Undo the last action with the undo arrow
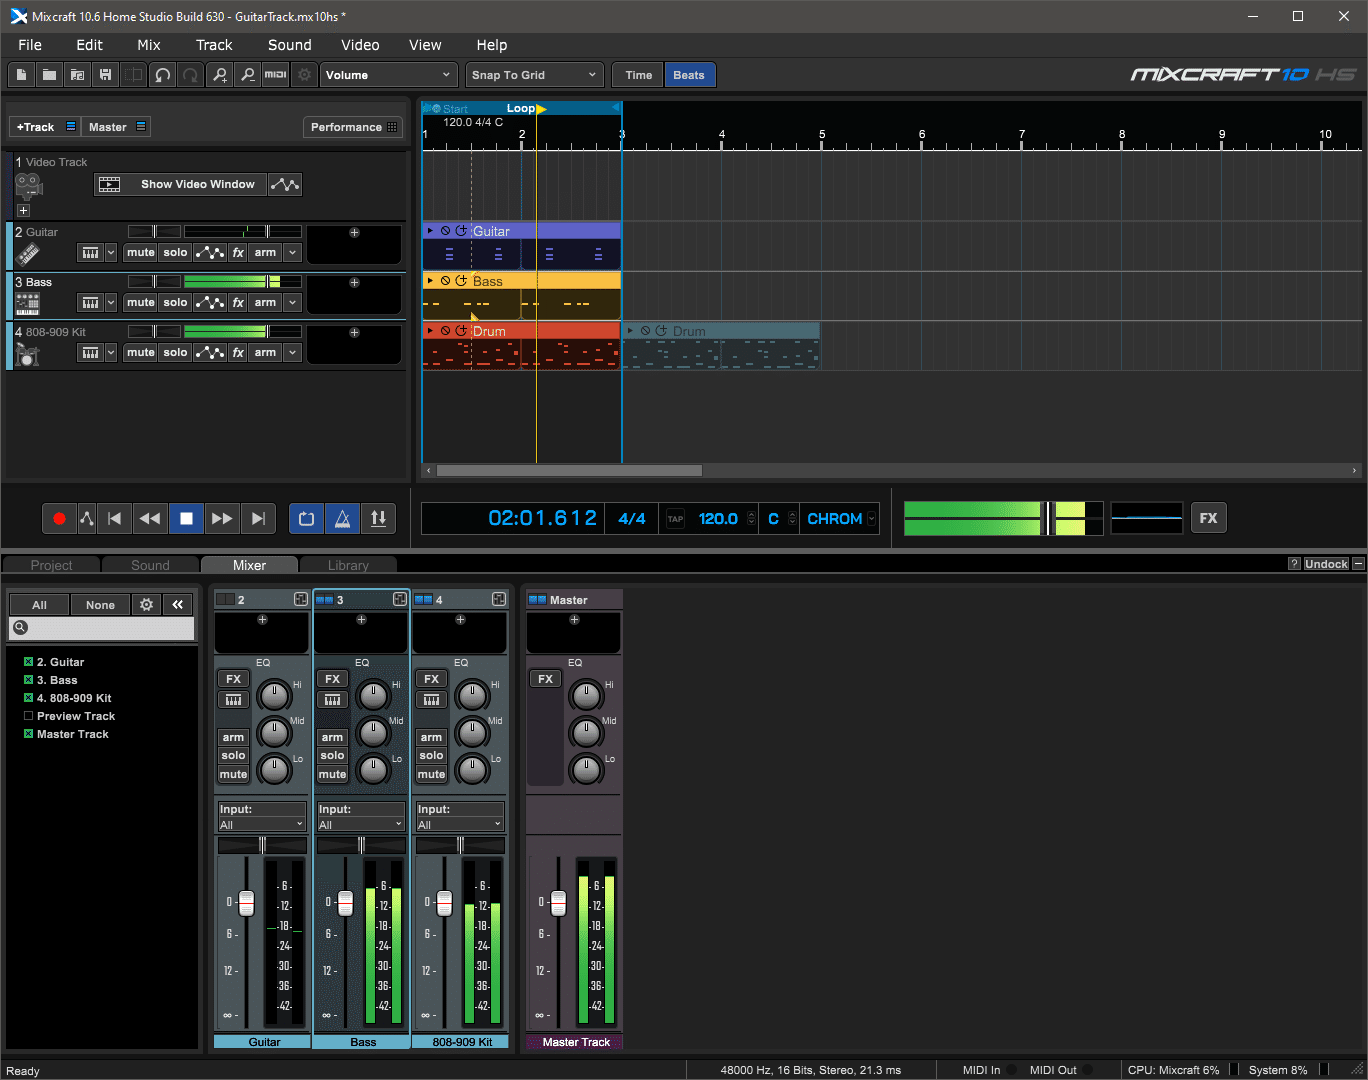The width and height of the screenshot is (1368, 1080). pyautogui.click(x=163, y=75)
